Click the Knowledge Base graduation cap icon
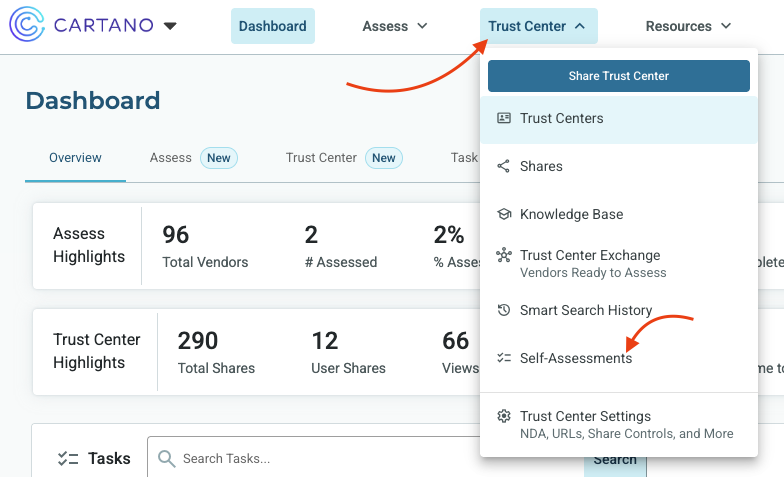This screenshot has width=784, height=477. point(504,214)
